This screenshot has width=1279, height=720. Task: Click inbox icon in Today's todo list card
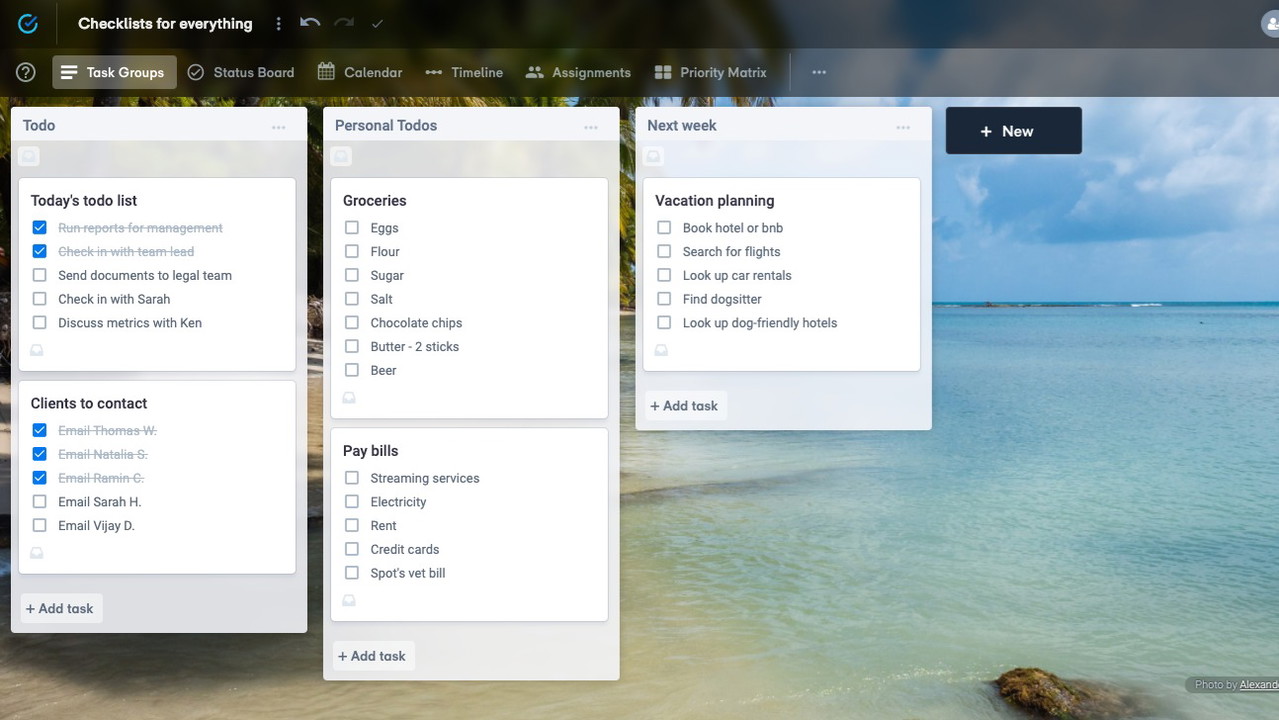pos(37,350)
